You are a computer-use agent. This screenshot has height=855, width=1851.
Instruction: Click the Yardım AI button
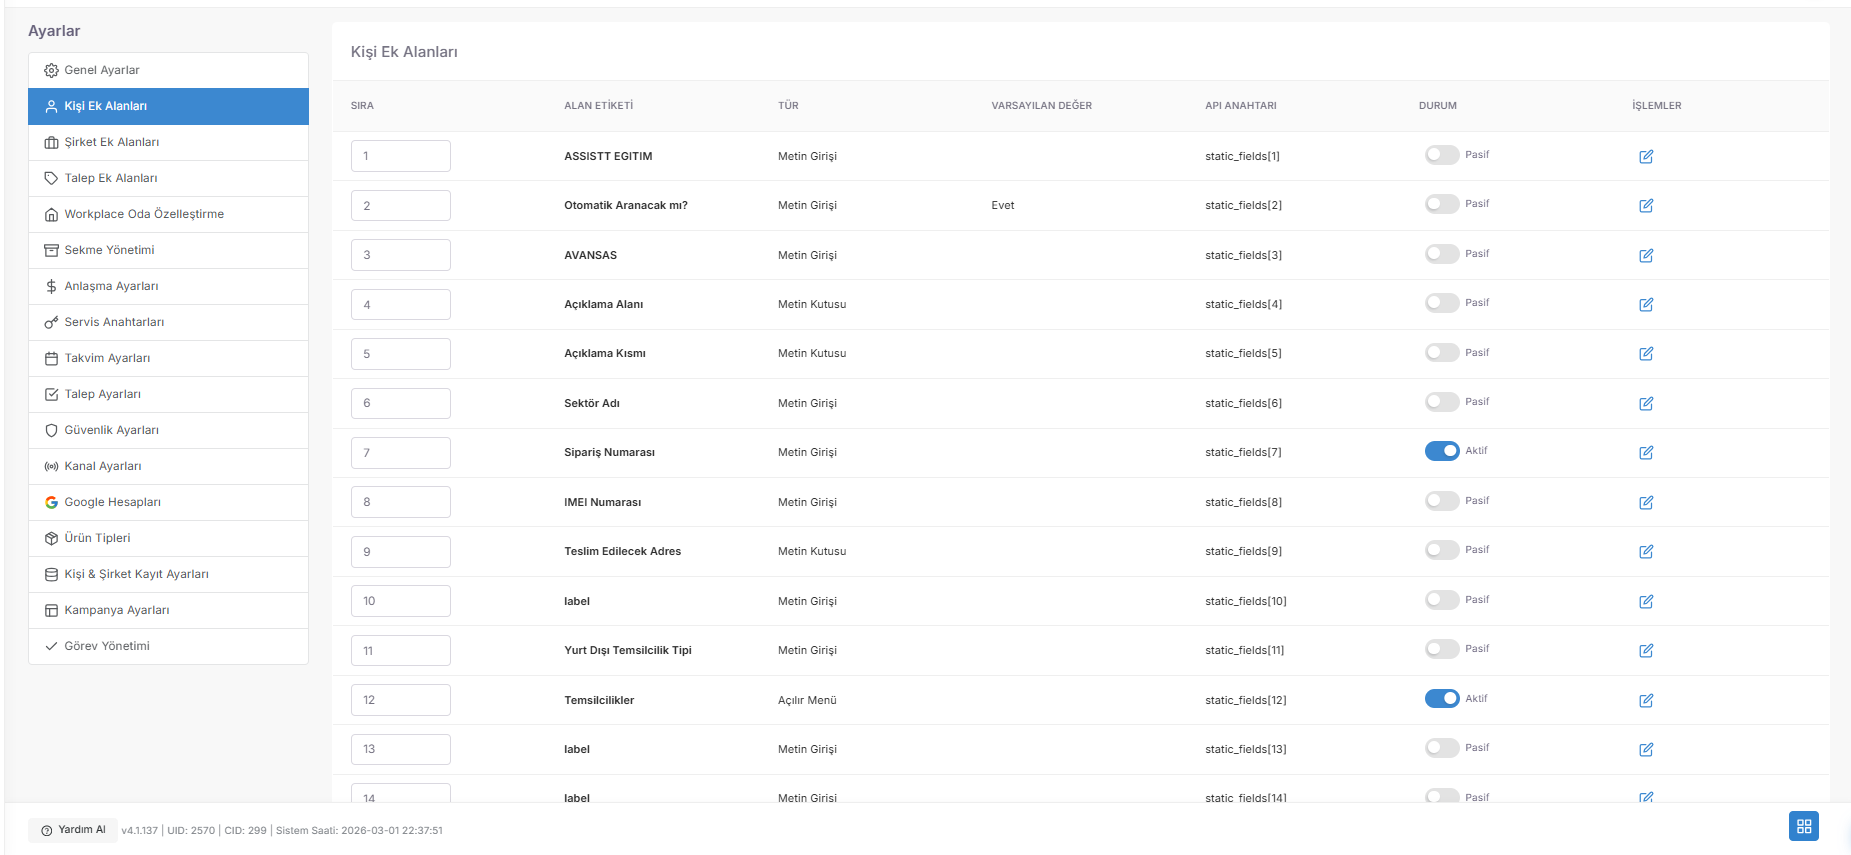tap(73, 830)
